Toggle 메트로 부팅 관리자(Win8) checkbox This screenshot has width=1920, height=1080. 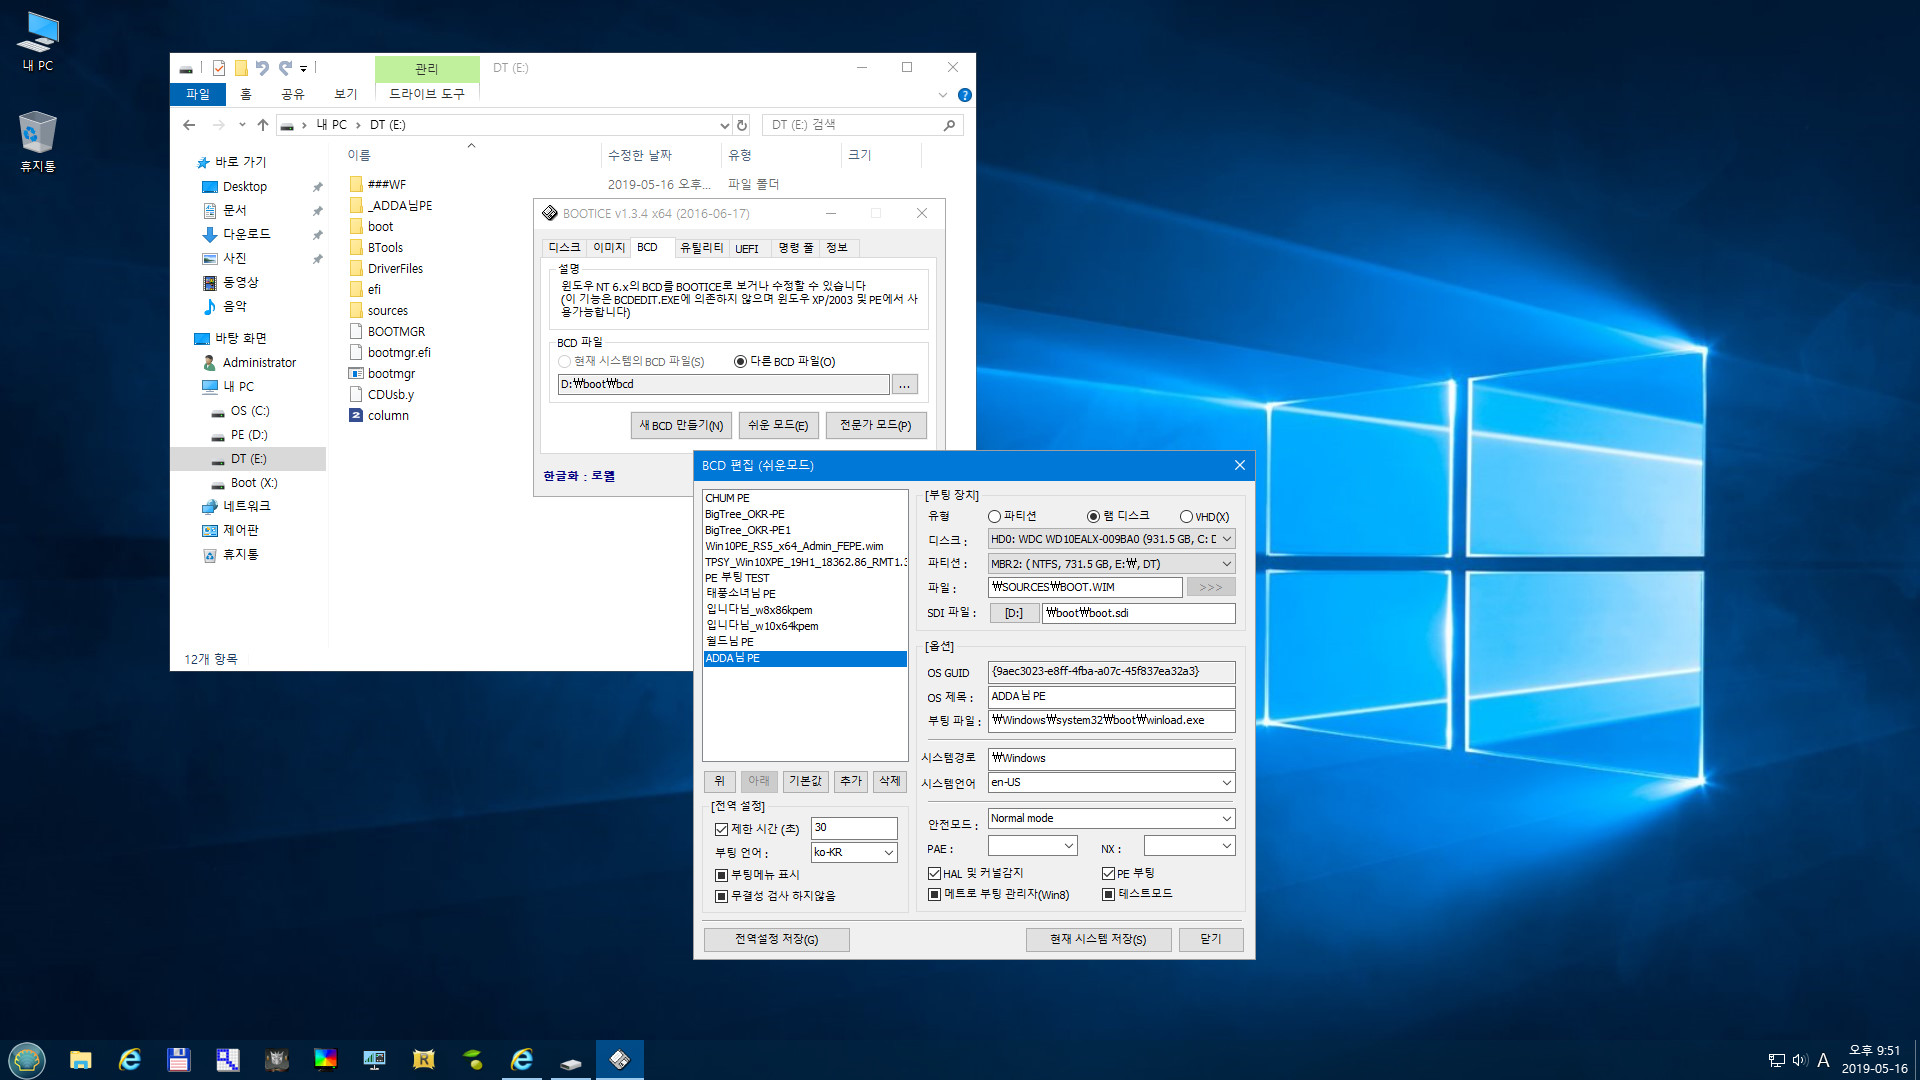click(x=934, y=895)
